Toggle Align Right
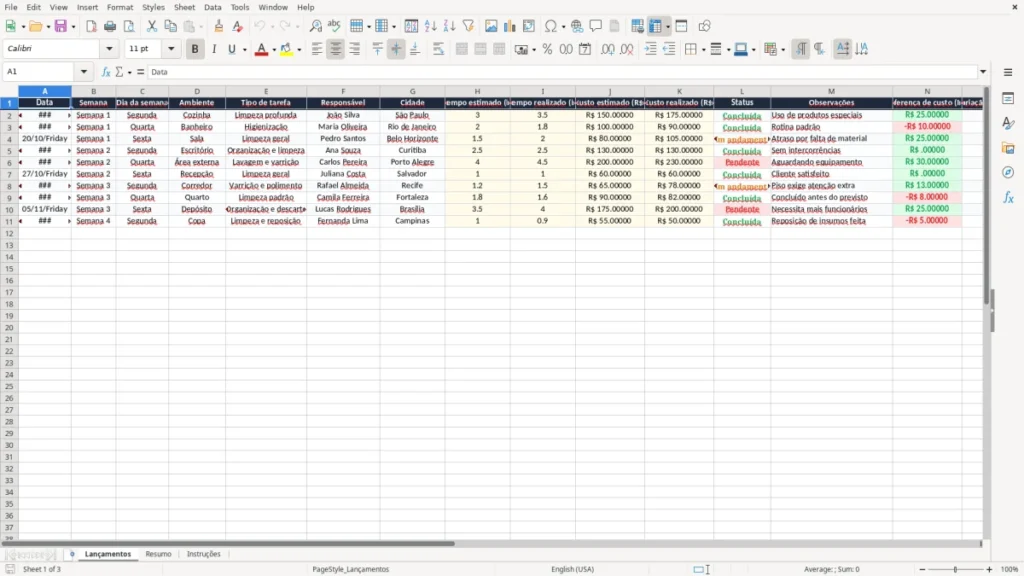This screenshot has width=1024, height=576. 355,49
